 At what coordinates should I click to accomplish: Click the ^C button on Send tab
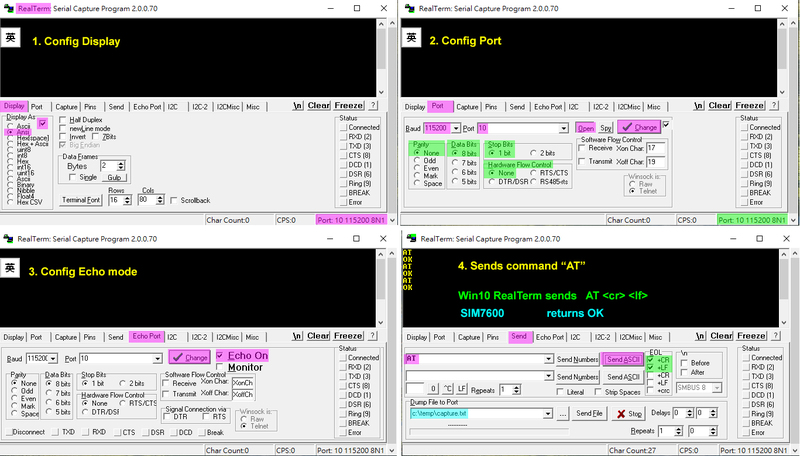point(447,389)
